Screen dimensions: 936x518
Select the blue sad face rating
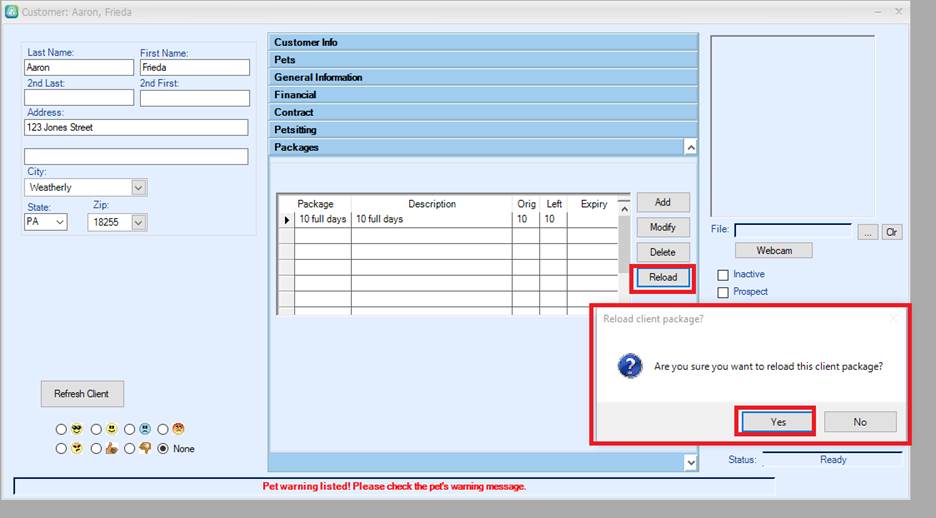coord(130,429)
